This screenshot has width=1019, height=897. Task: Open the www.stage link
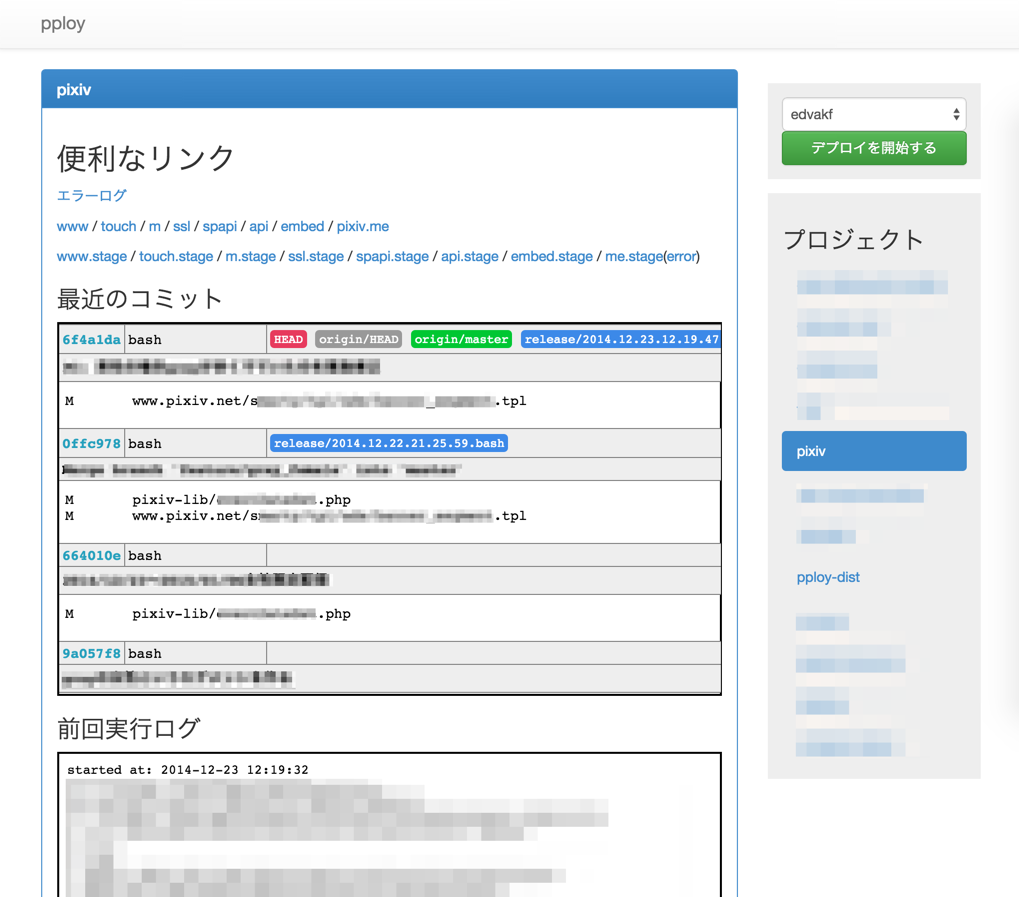click(92, 256)
